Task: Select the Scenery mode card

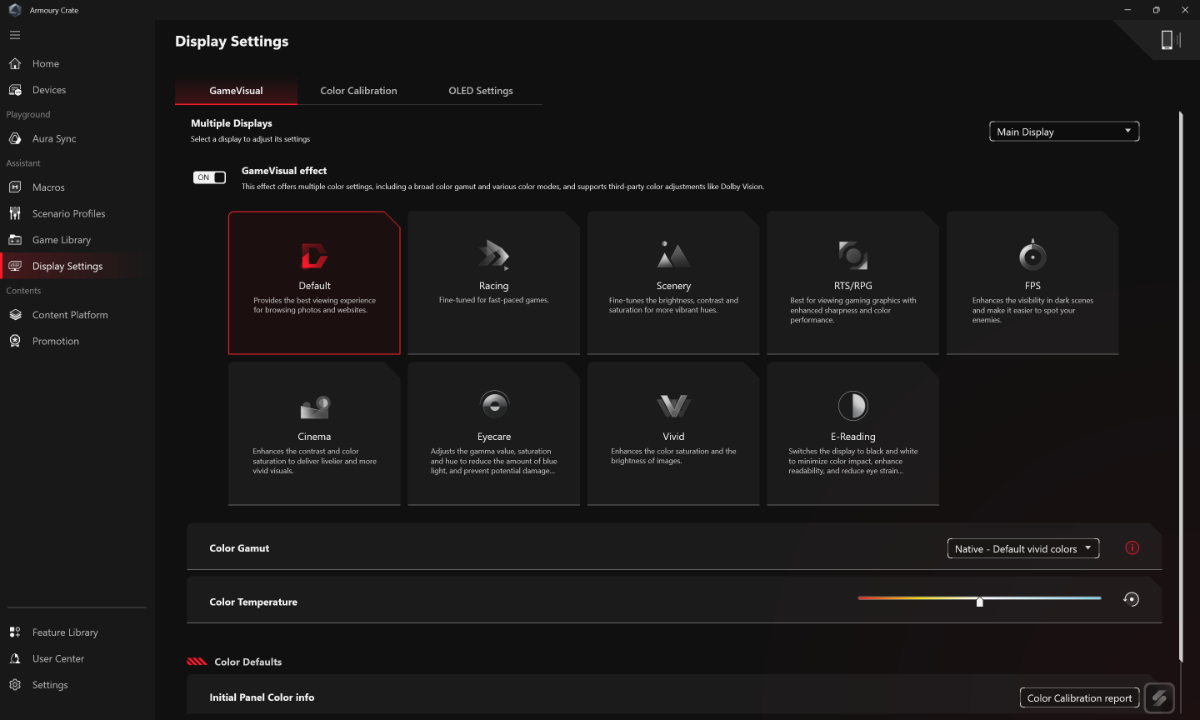Action: tap(674, 283)
